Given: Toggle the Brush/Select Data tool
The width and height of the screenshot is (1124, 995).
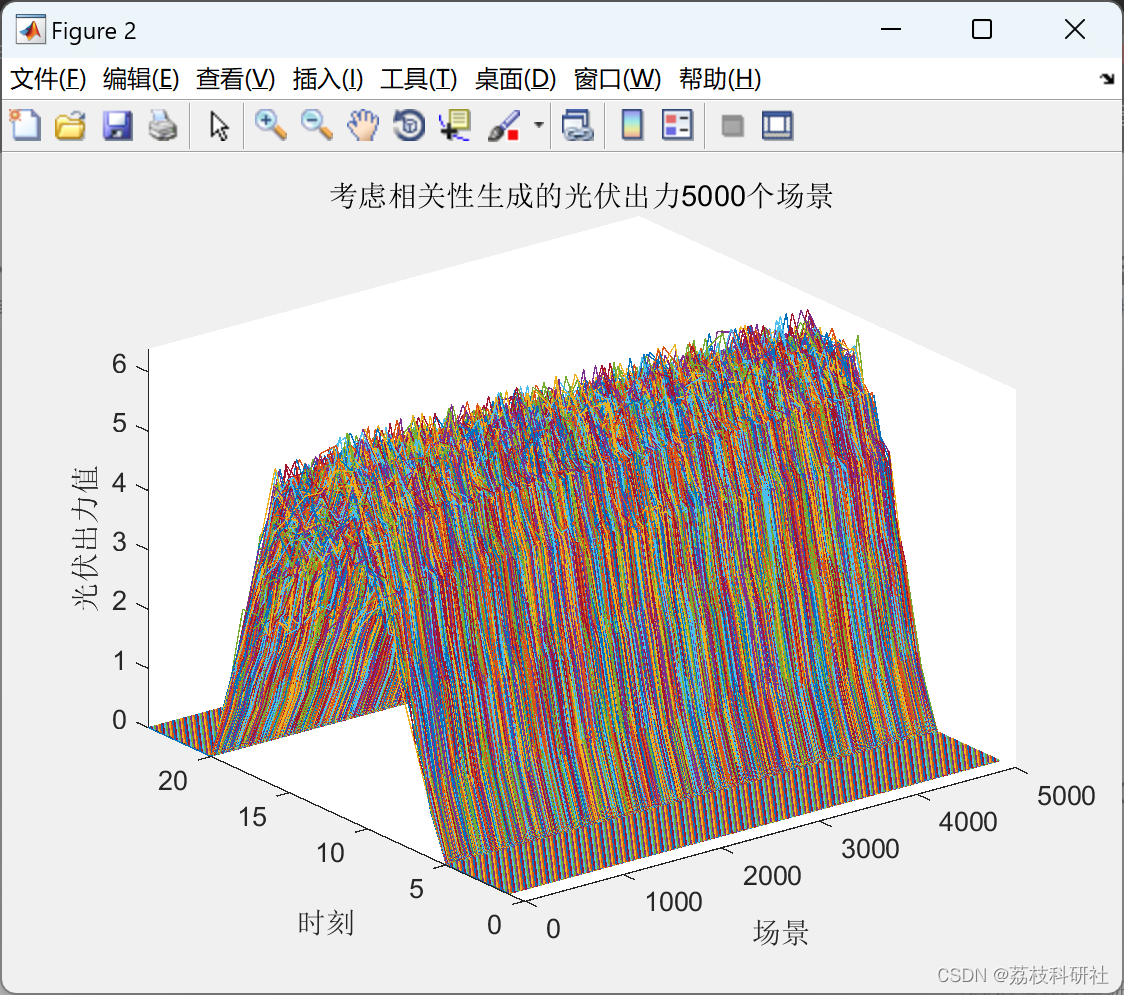Looking at the screenshot, I should [x=504, y=125].
